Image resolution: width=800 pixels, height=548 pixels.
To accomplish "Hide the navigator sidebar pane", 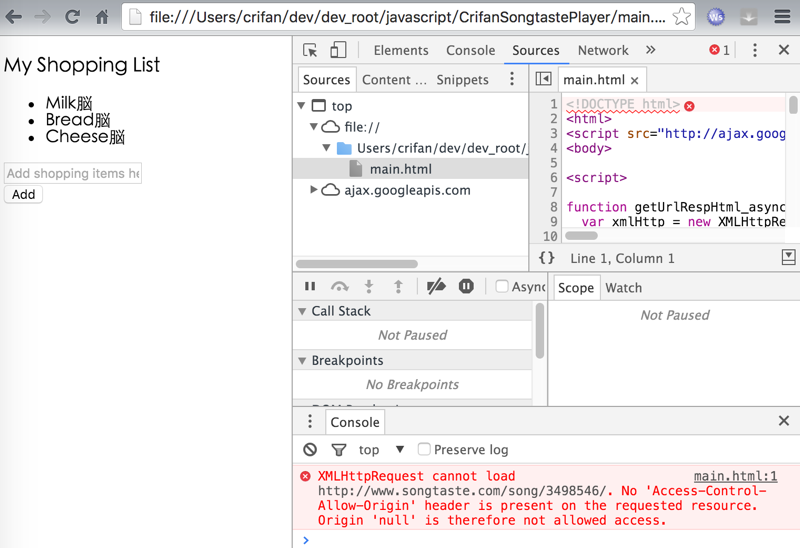I will 543,79.
